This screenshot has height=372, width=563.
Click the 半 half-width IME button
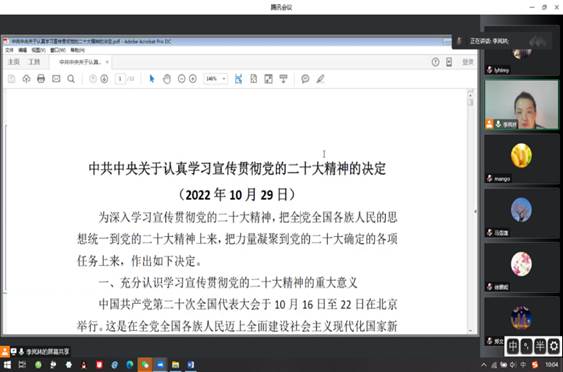coord(540,346)
